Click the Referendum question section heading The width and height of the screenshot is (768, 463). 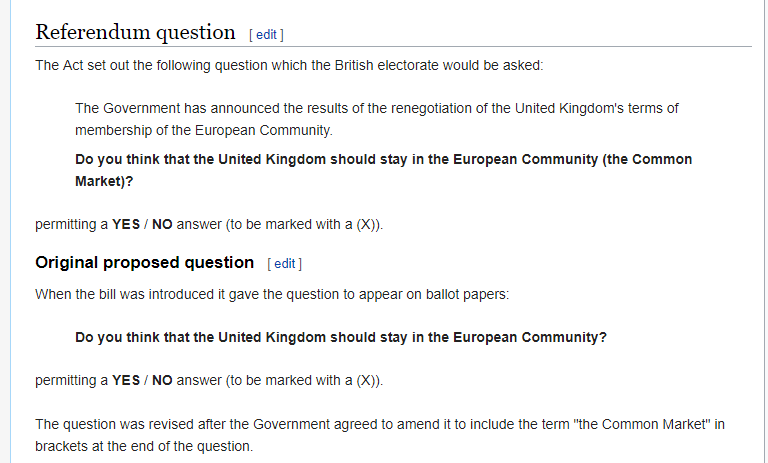pos(135,32)
